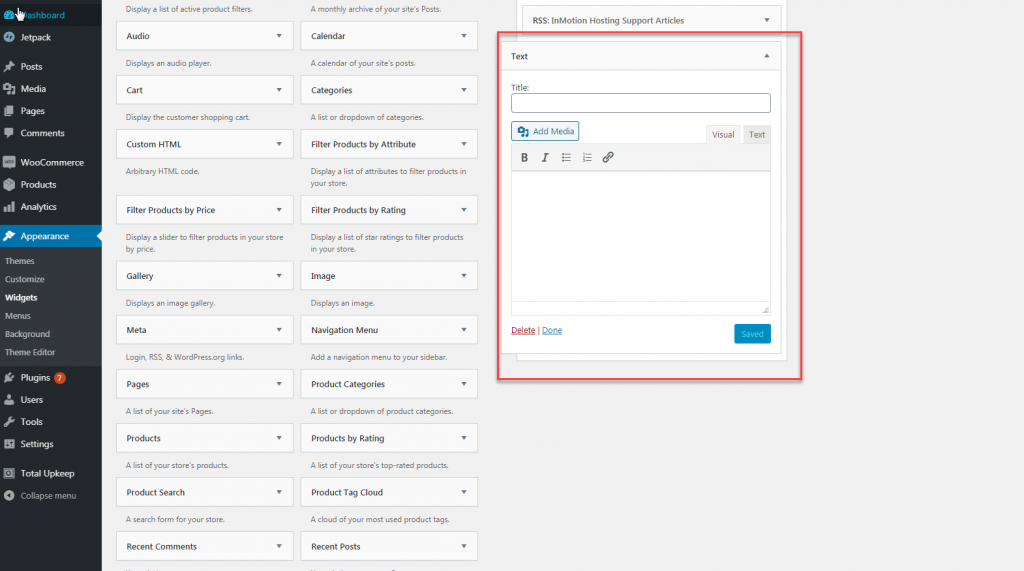1024x571 pixels.
Task: Click the widget Title input field
Action: click(x=640, y=103)
